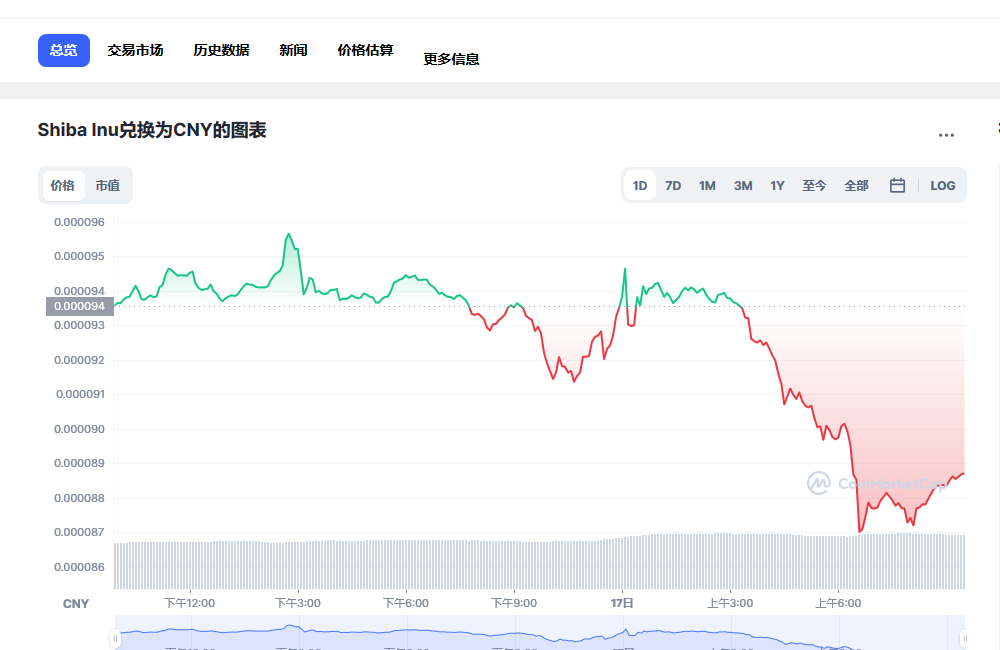Open the 价格估算 tab
Viewport: 1000px width, 650px height.
coord(365,50)
